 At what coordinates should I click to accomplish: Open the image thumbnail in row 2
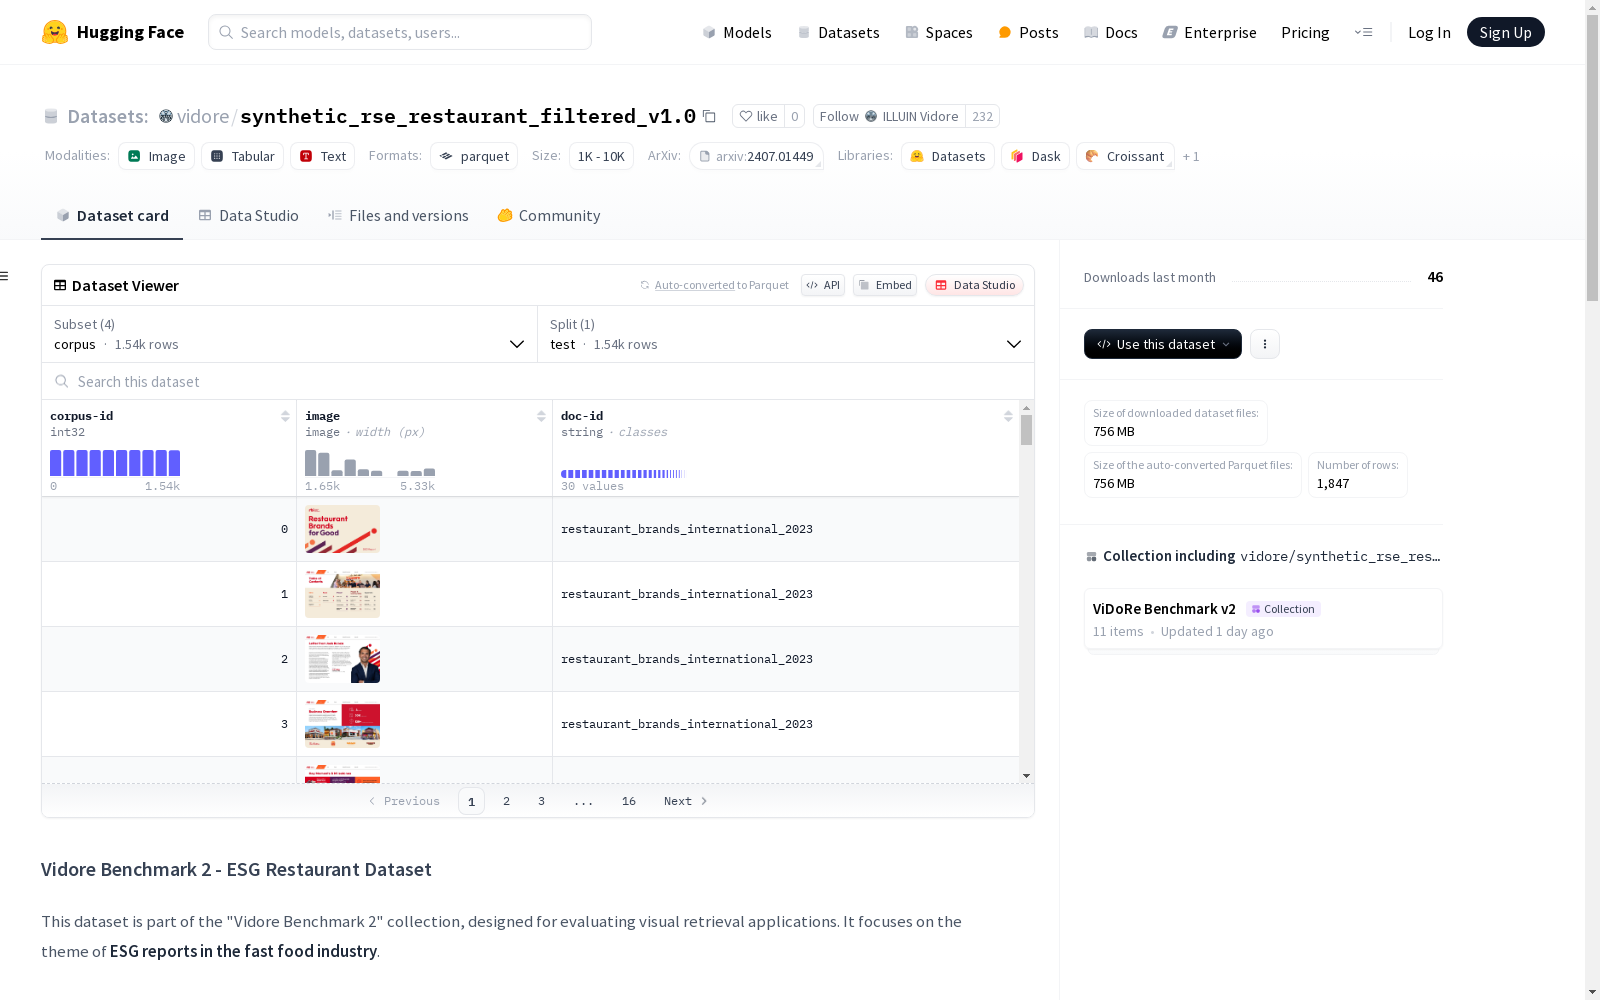pos(342,659)
